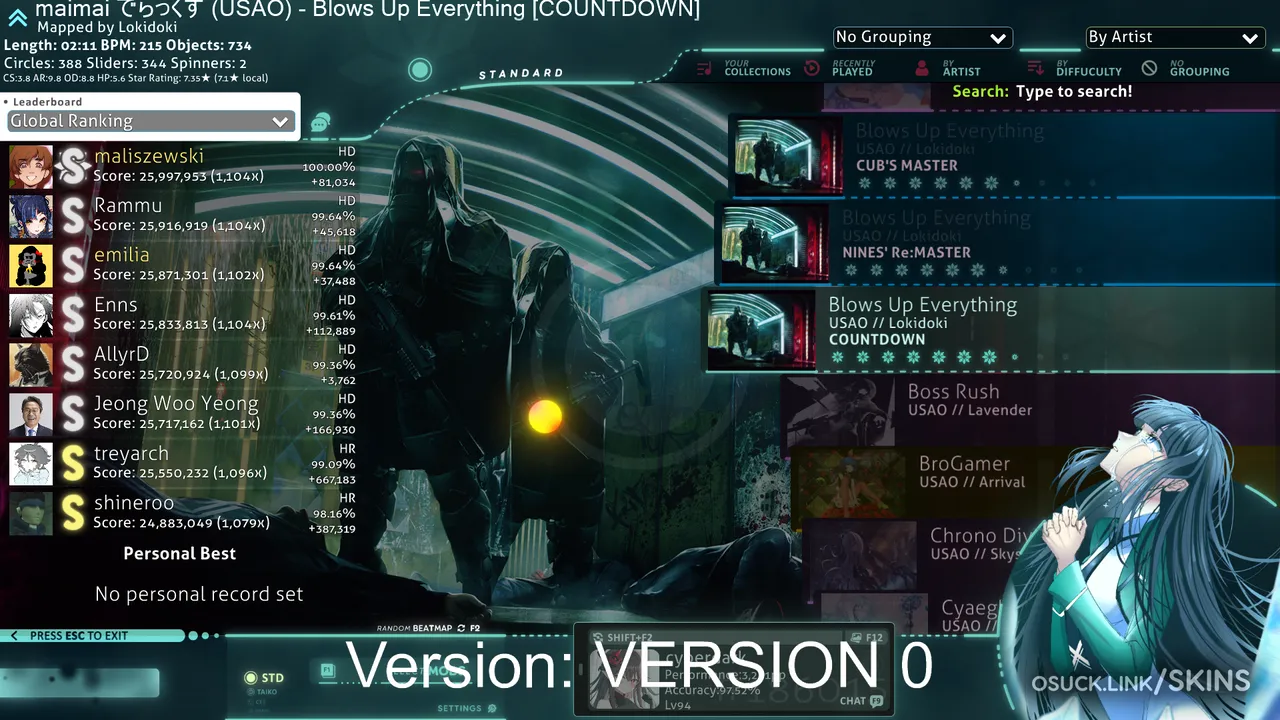Open the Settings button at the bottom

[466, 708]
